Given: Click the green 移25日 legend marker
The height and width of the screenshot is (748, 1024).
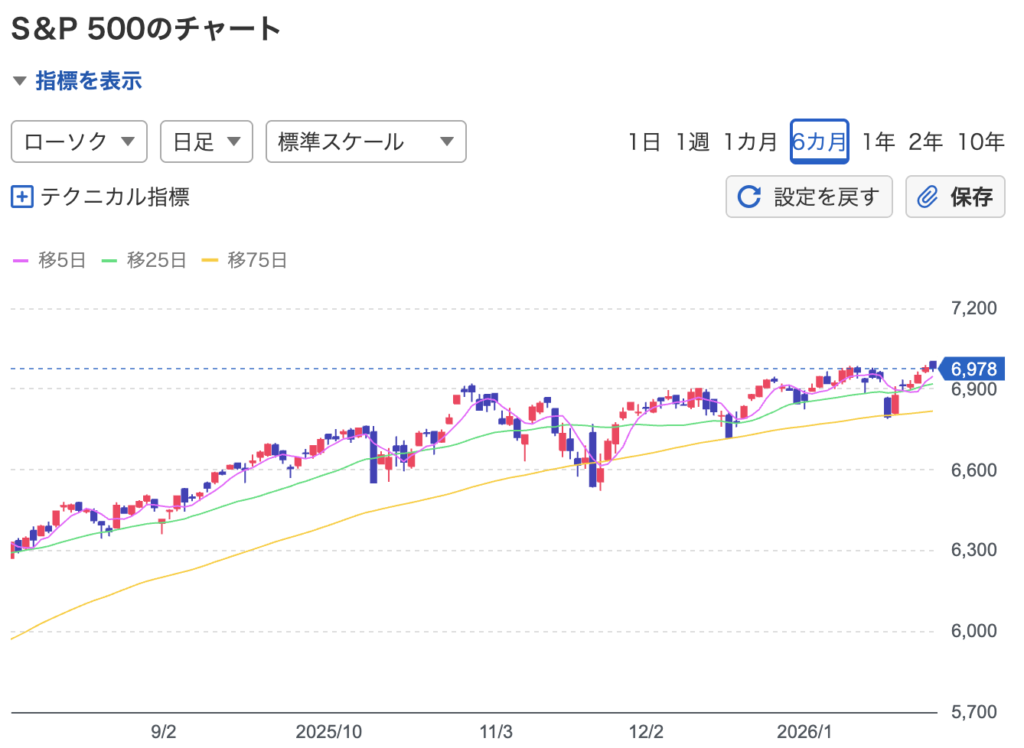Looking at the screenshot, I should click(x=109, y=261).
